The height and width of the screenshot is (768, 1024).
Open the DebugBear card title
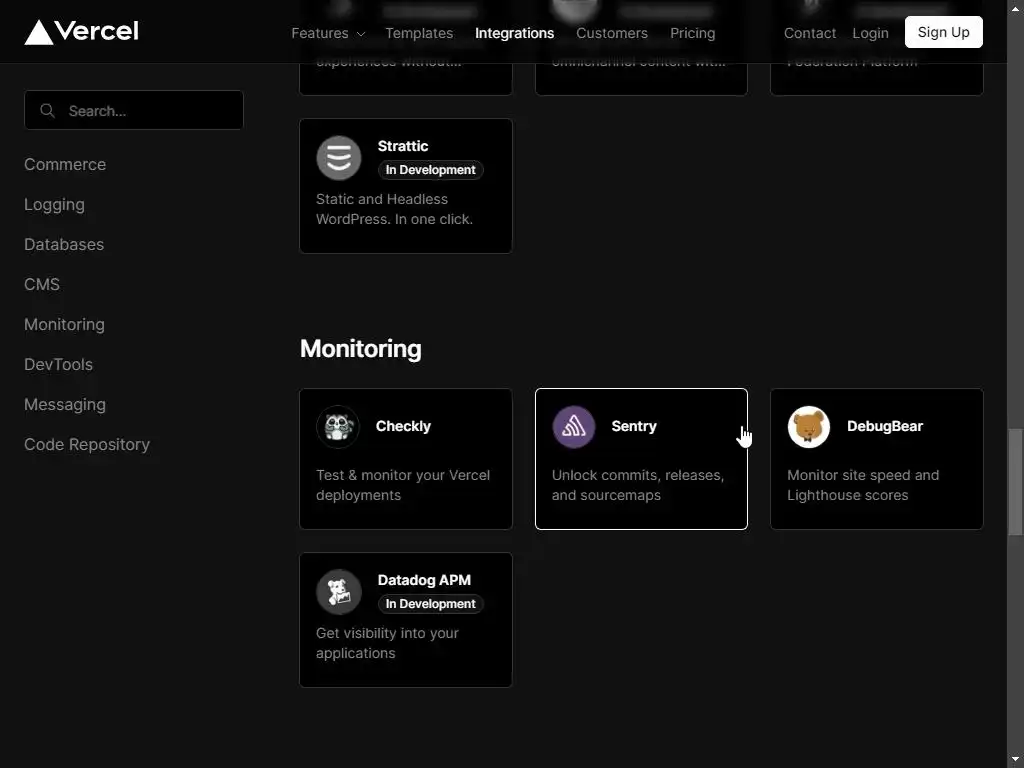tap(885, 426)
